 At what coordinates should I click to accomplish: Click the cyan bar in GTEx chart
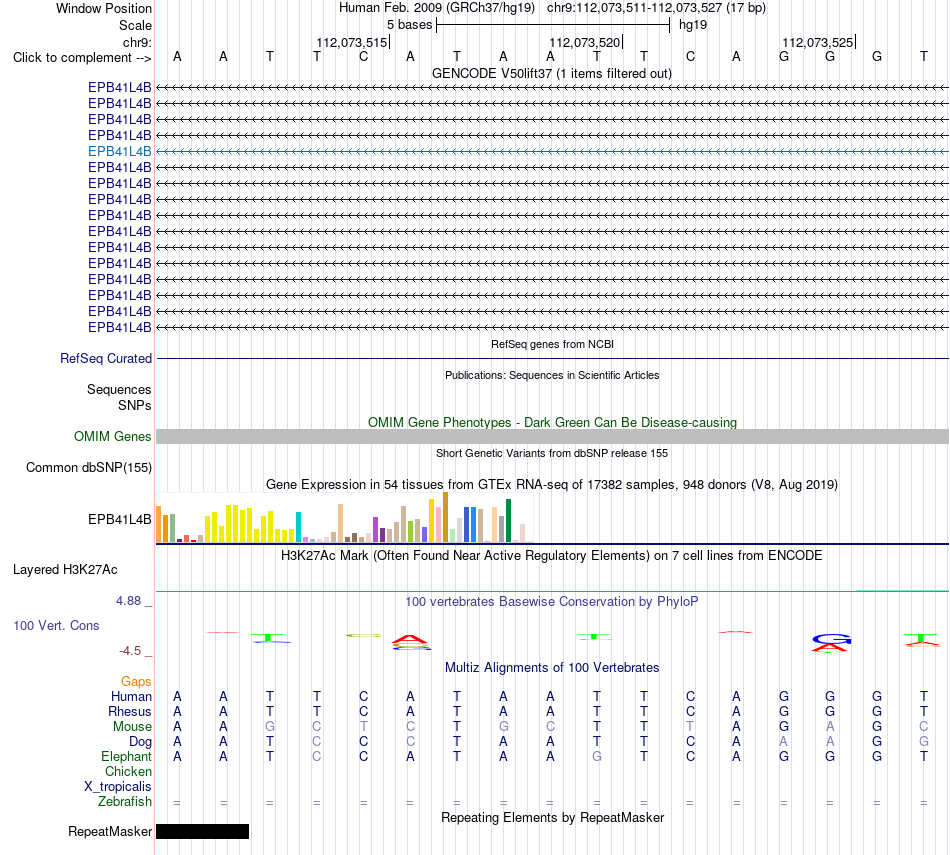298,527
